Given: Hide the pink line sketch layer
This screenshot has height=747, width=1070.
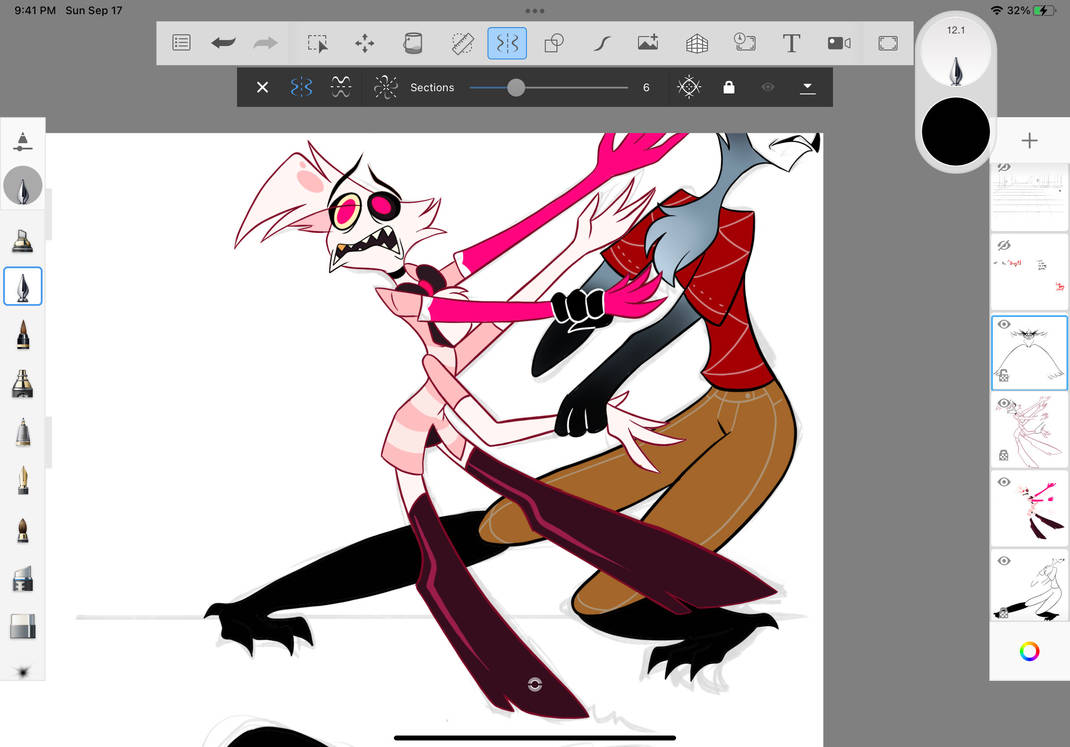Looking at the screenshot, I should [x=1003, y=403].
